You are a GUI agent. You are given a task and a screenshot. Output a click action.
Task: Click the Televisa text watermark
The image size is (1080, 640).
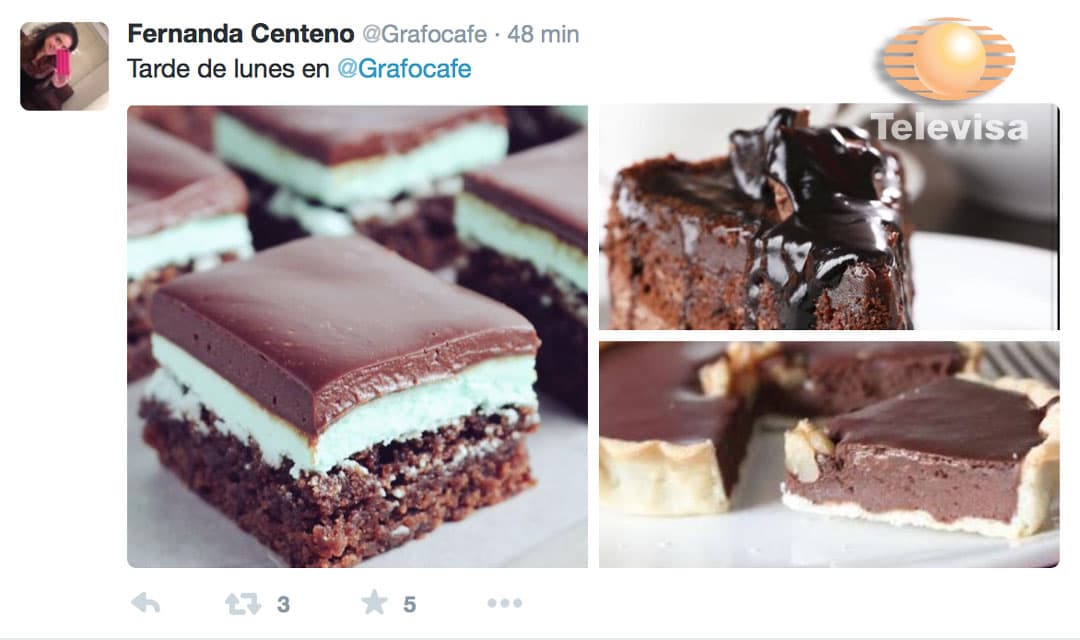point(949,127)
